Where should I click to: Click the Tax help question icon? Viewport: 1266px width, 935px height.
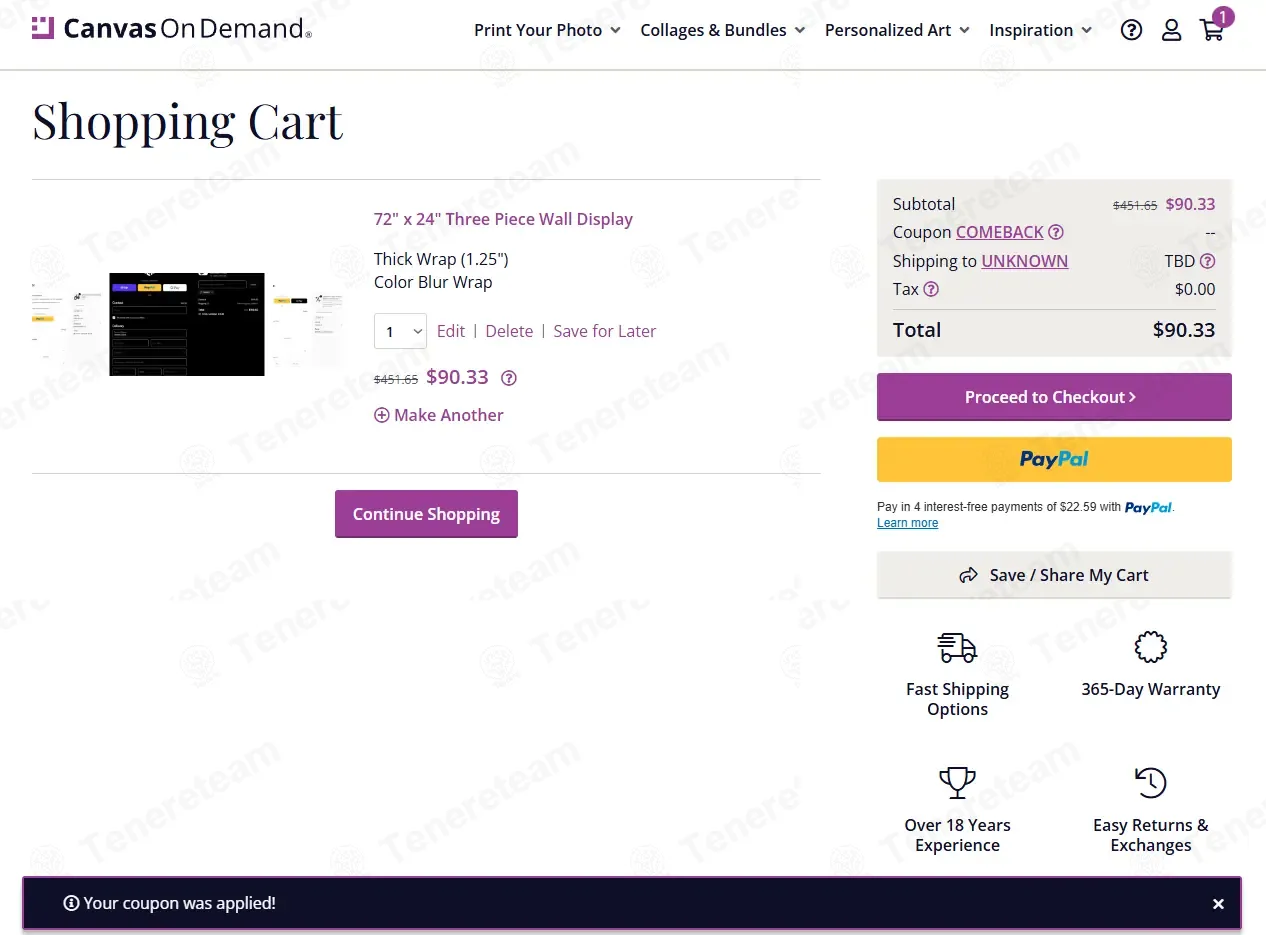pyautogui.click(x=931, y=289)
